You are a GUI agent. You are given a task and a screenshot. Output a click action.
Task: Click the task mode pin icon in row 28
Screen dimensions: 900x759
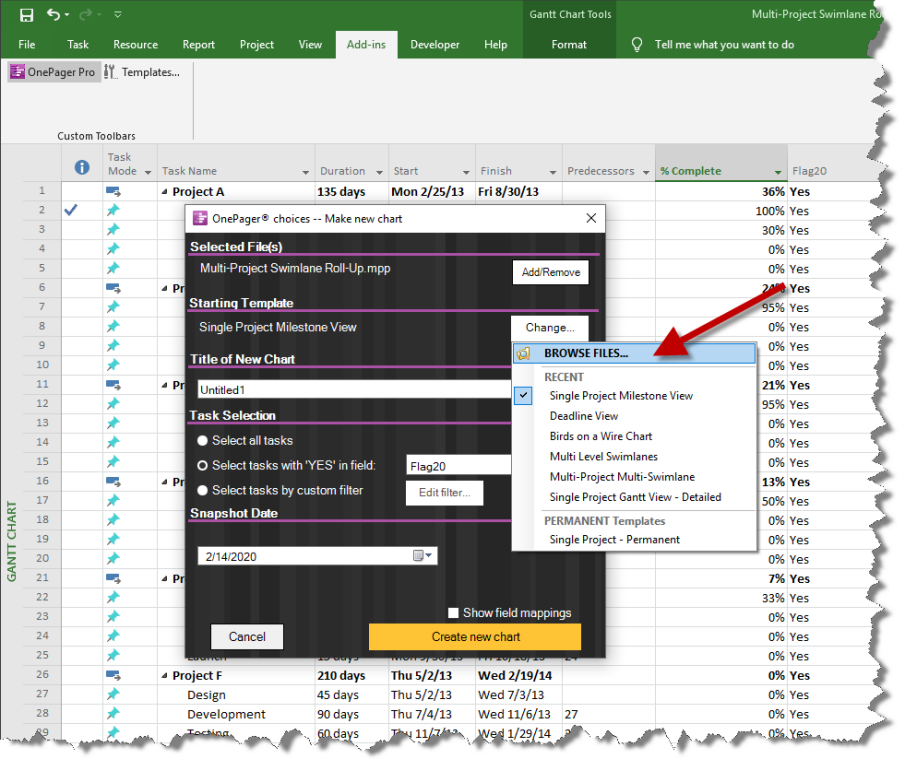(113, 714)
